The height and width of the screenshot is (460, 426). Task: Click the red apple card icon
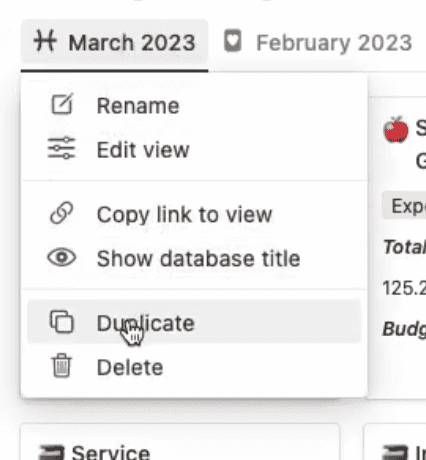pos(396,130)
